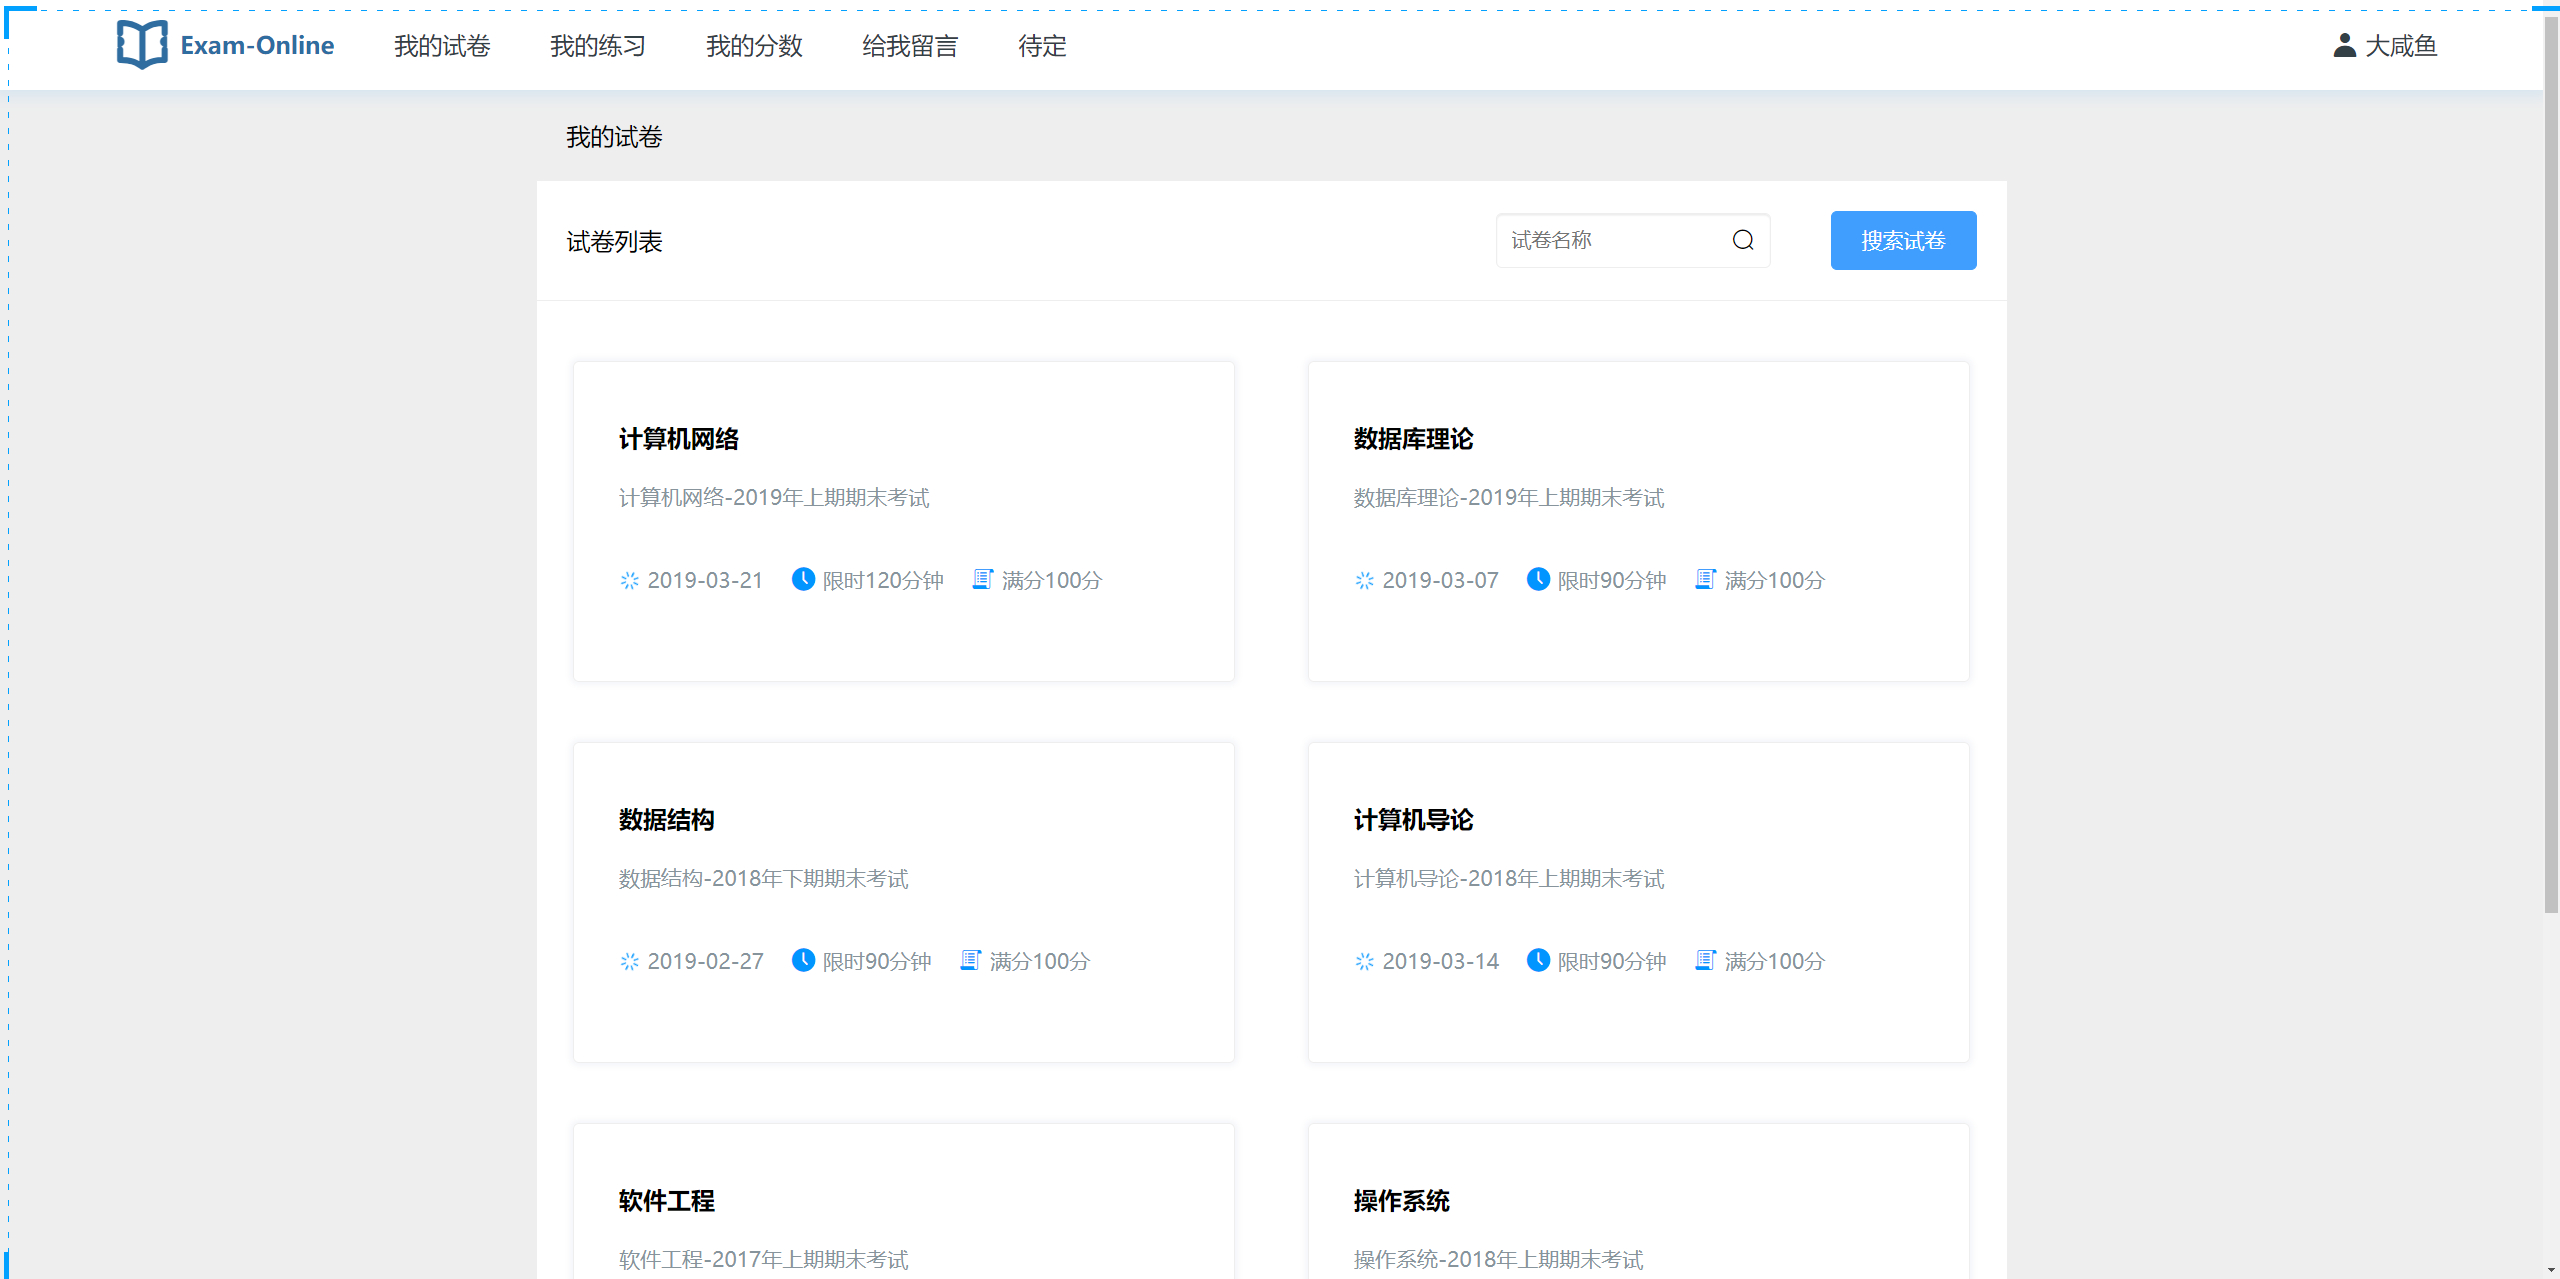Select the 待定 menu item
Screen dimensions: 2560x1279
[x=1040, y=46]
